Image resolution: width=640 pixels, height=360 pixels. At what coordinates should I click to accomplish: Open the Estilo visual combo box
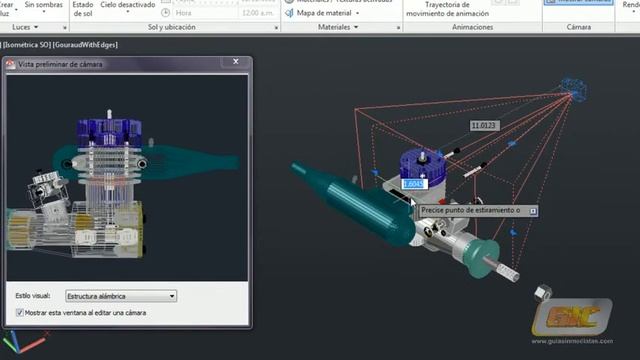coord(121,296)
